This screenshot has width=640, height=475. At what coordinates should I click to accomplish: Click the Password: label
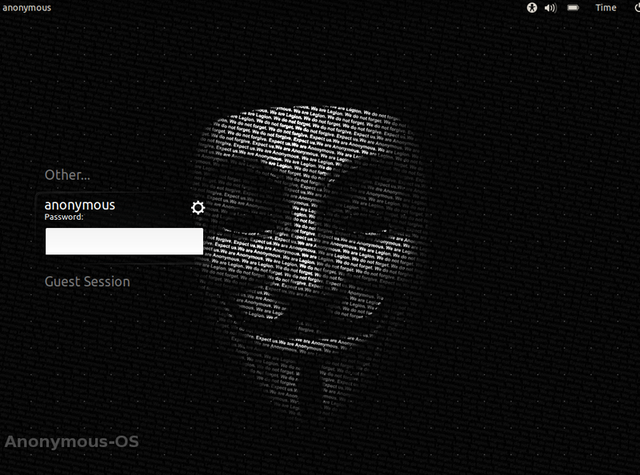coord(64,217)
